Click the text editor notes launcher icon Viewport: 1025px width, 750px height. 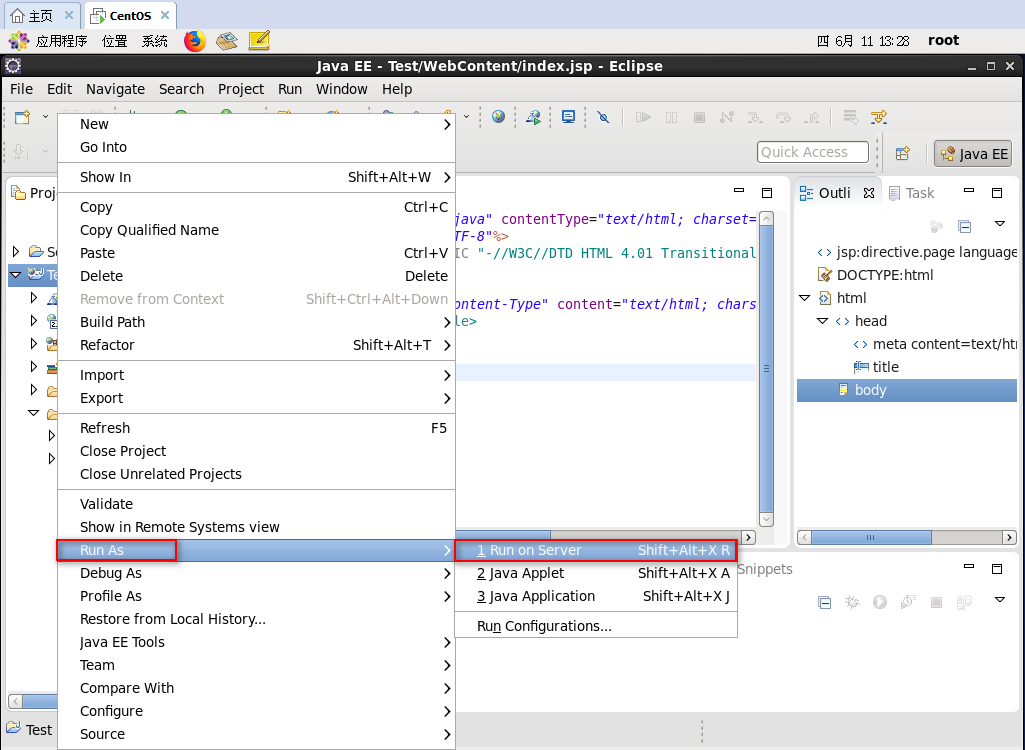(x=259, y=41)
